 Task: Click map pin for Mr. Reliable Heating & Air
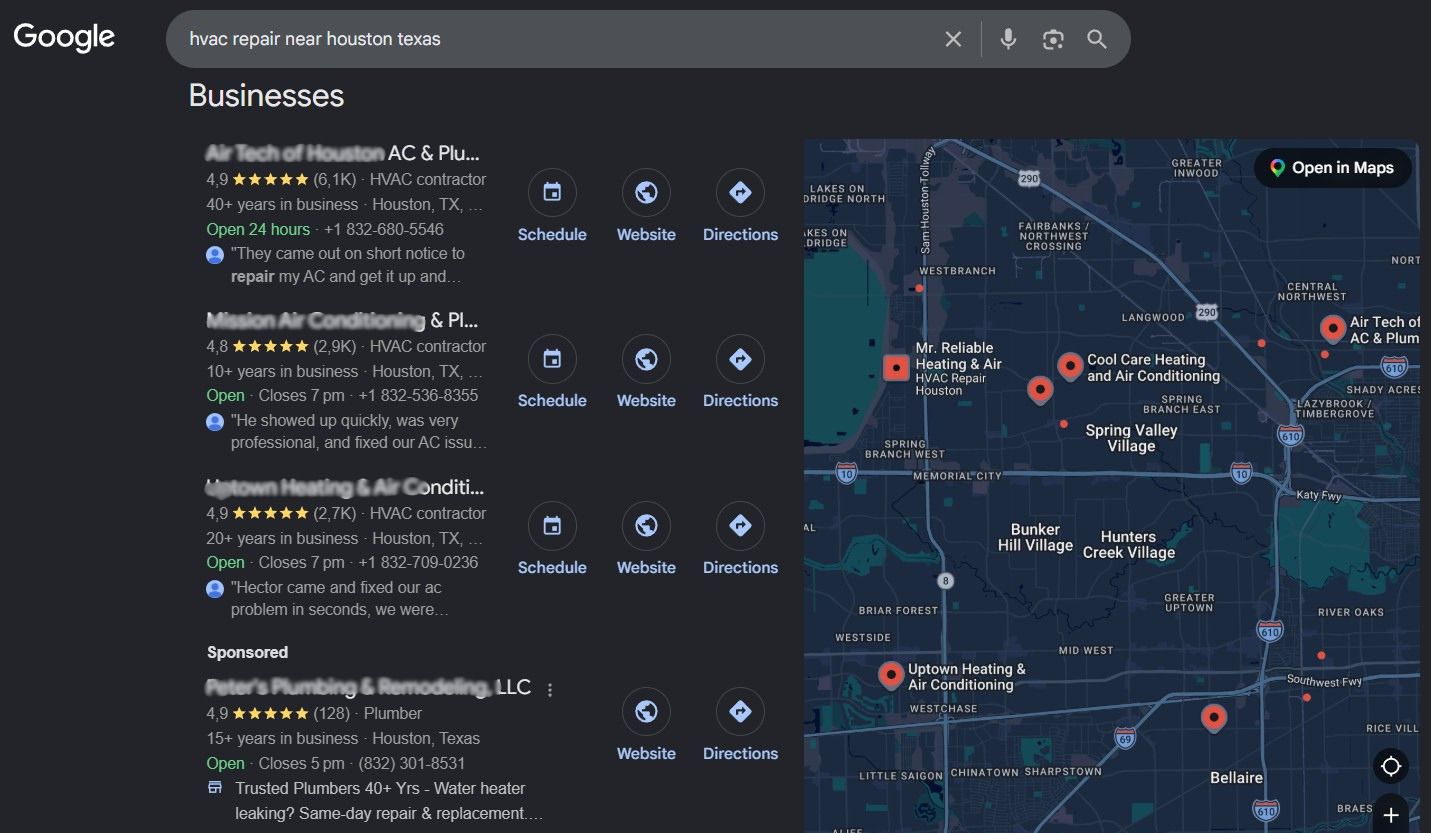tap(896, 368)
